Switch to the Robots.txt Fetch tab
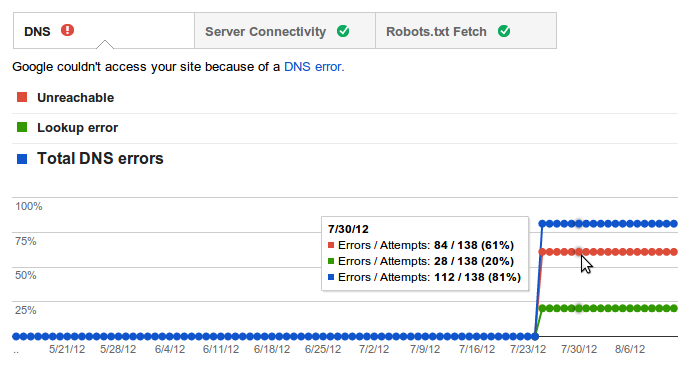Screen dimensions: 694x369 (x=466, y=31)
